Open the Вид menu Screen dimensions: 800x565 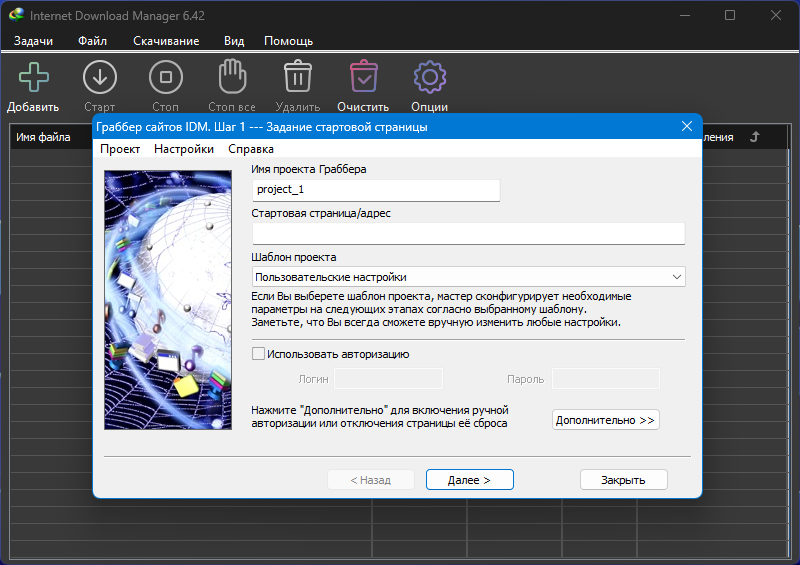coord(234,41)
